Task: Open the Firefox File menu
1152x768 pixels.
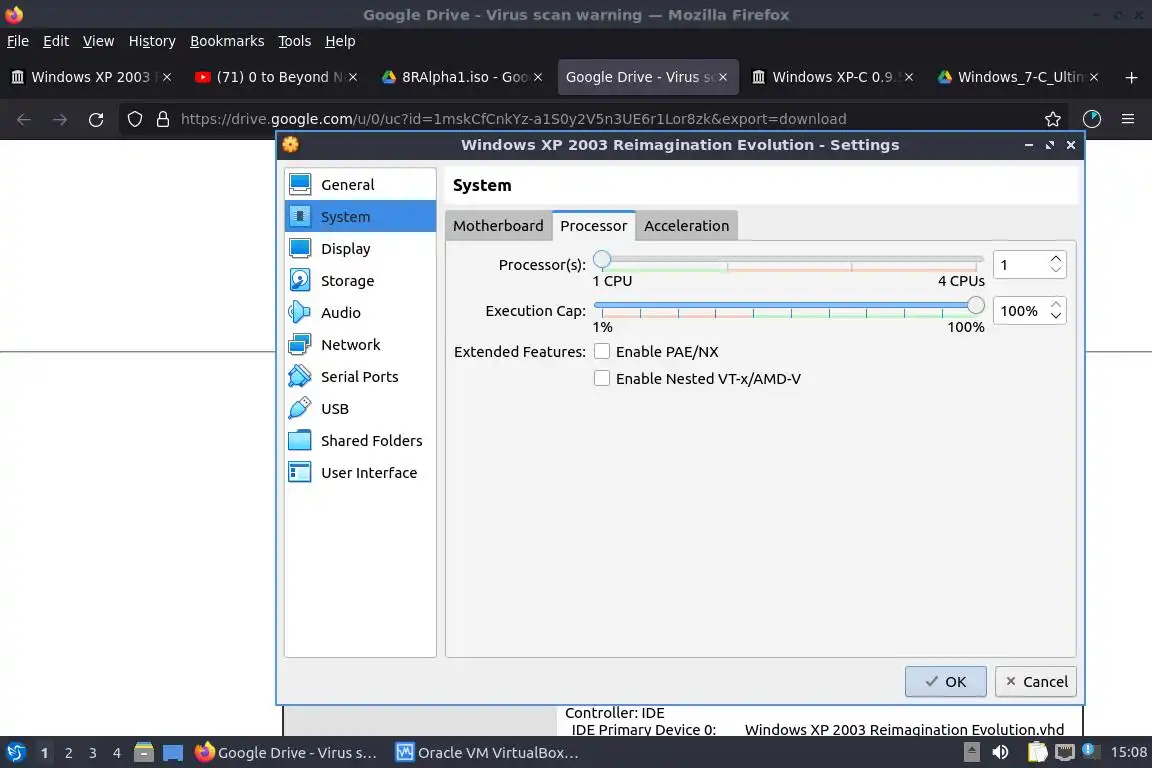Action: tap(18, 41)
